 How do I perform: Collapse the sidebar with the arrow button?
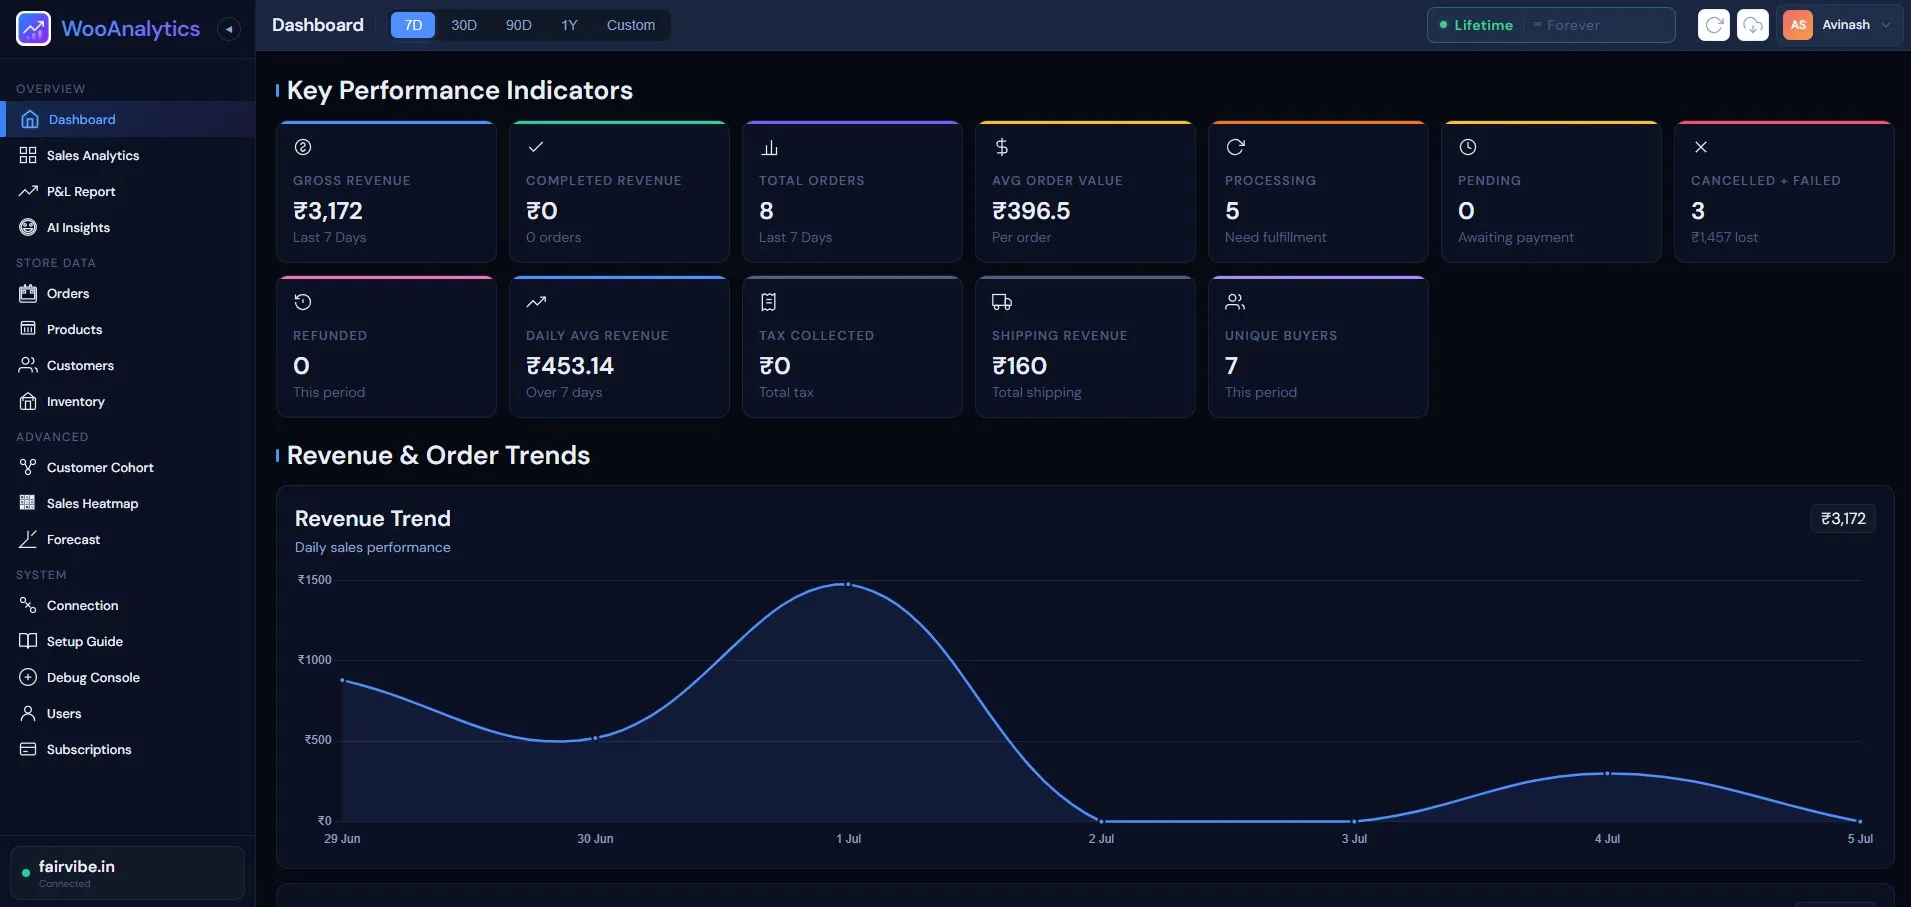pos(229,29)
